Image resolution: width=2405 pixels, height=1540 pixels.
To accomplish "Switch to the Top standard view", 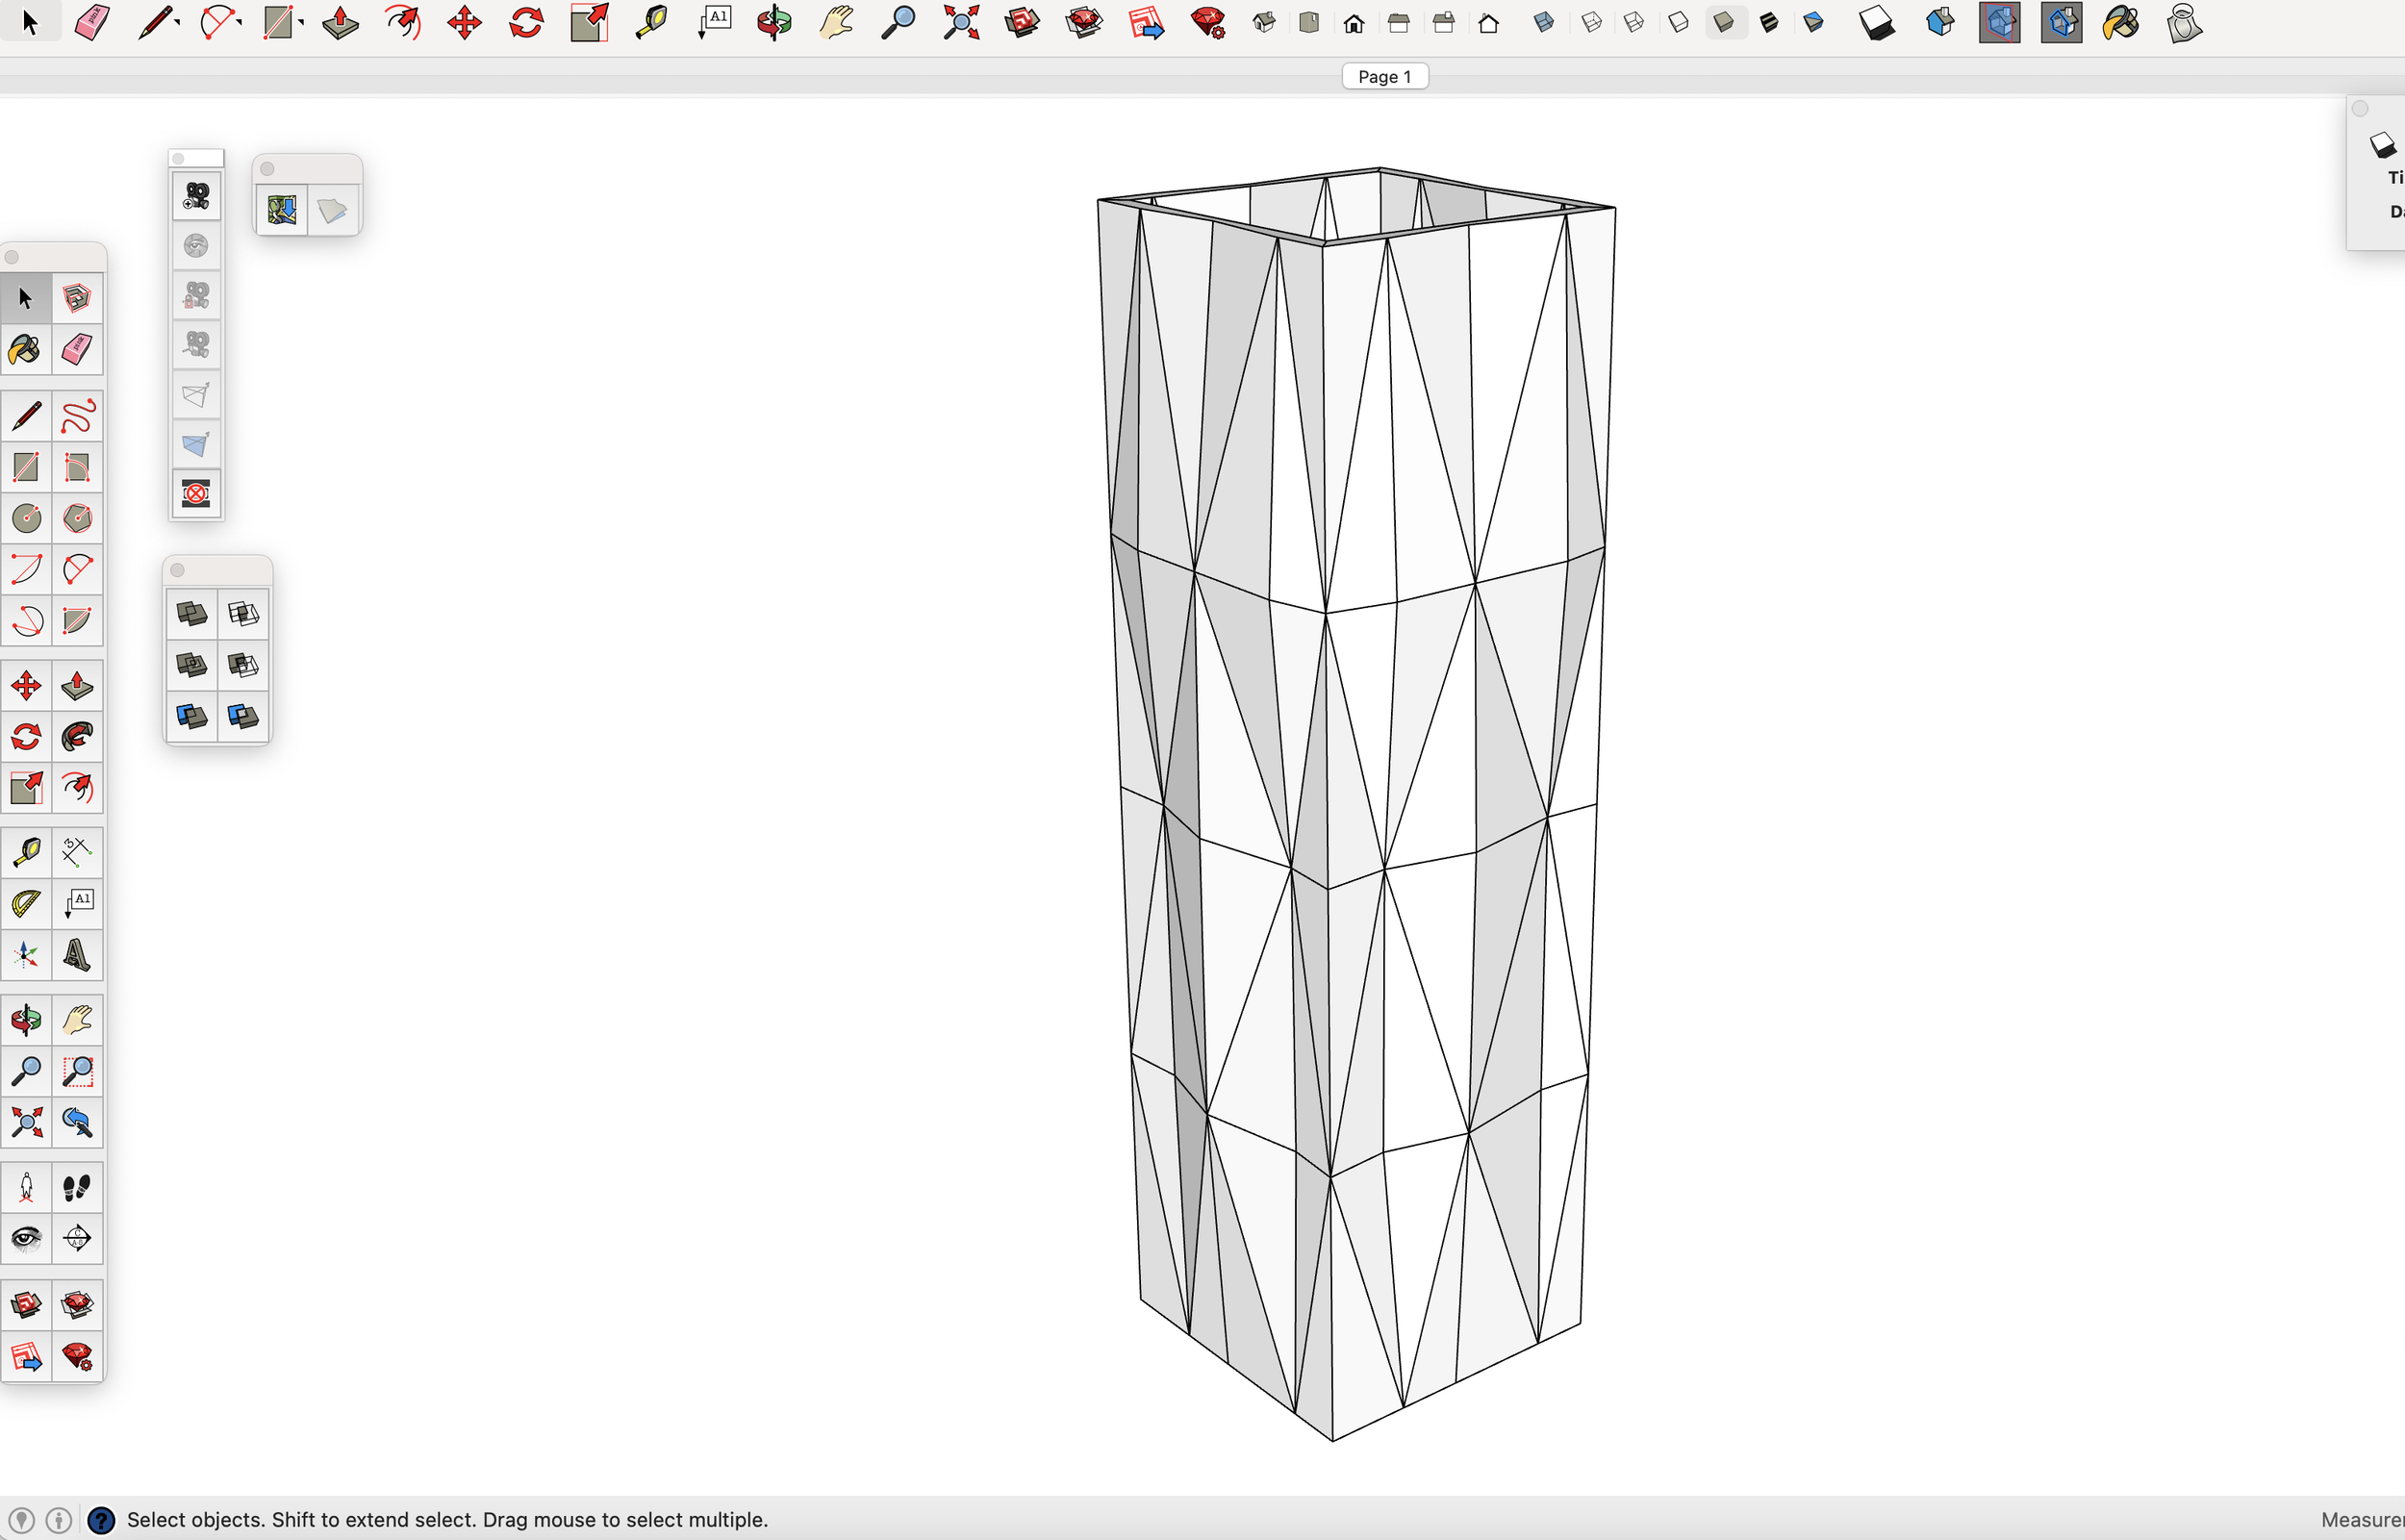I will 1309,22.
